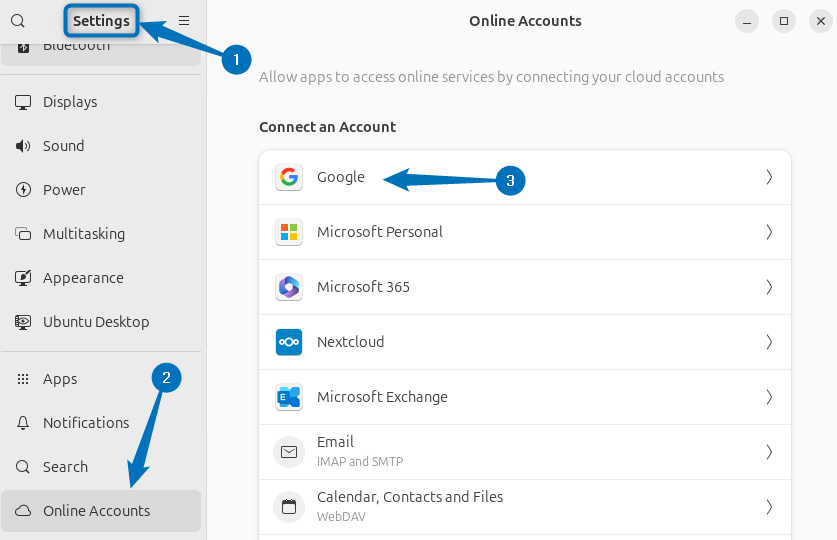Expand the Google account chevron
The width and height of the screenshot is (837, 540).
pyautogui.click(x=769, y=177)
